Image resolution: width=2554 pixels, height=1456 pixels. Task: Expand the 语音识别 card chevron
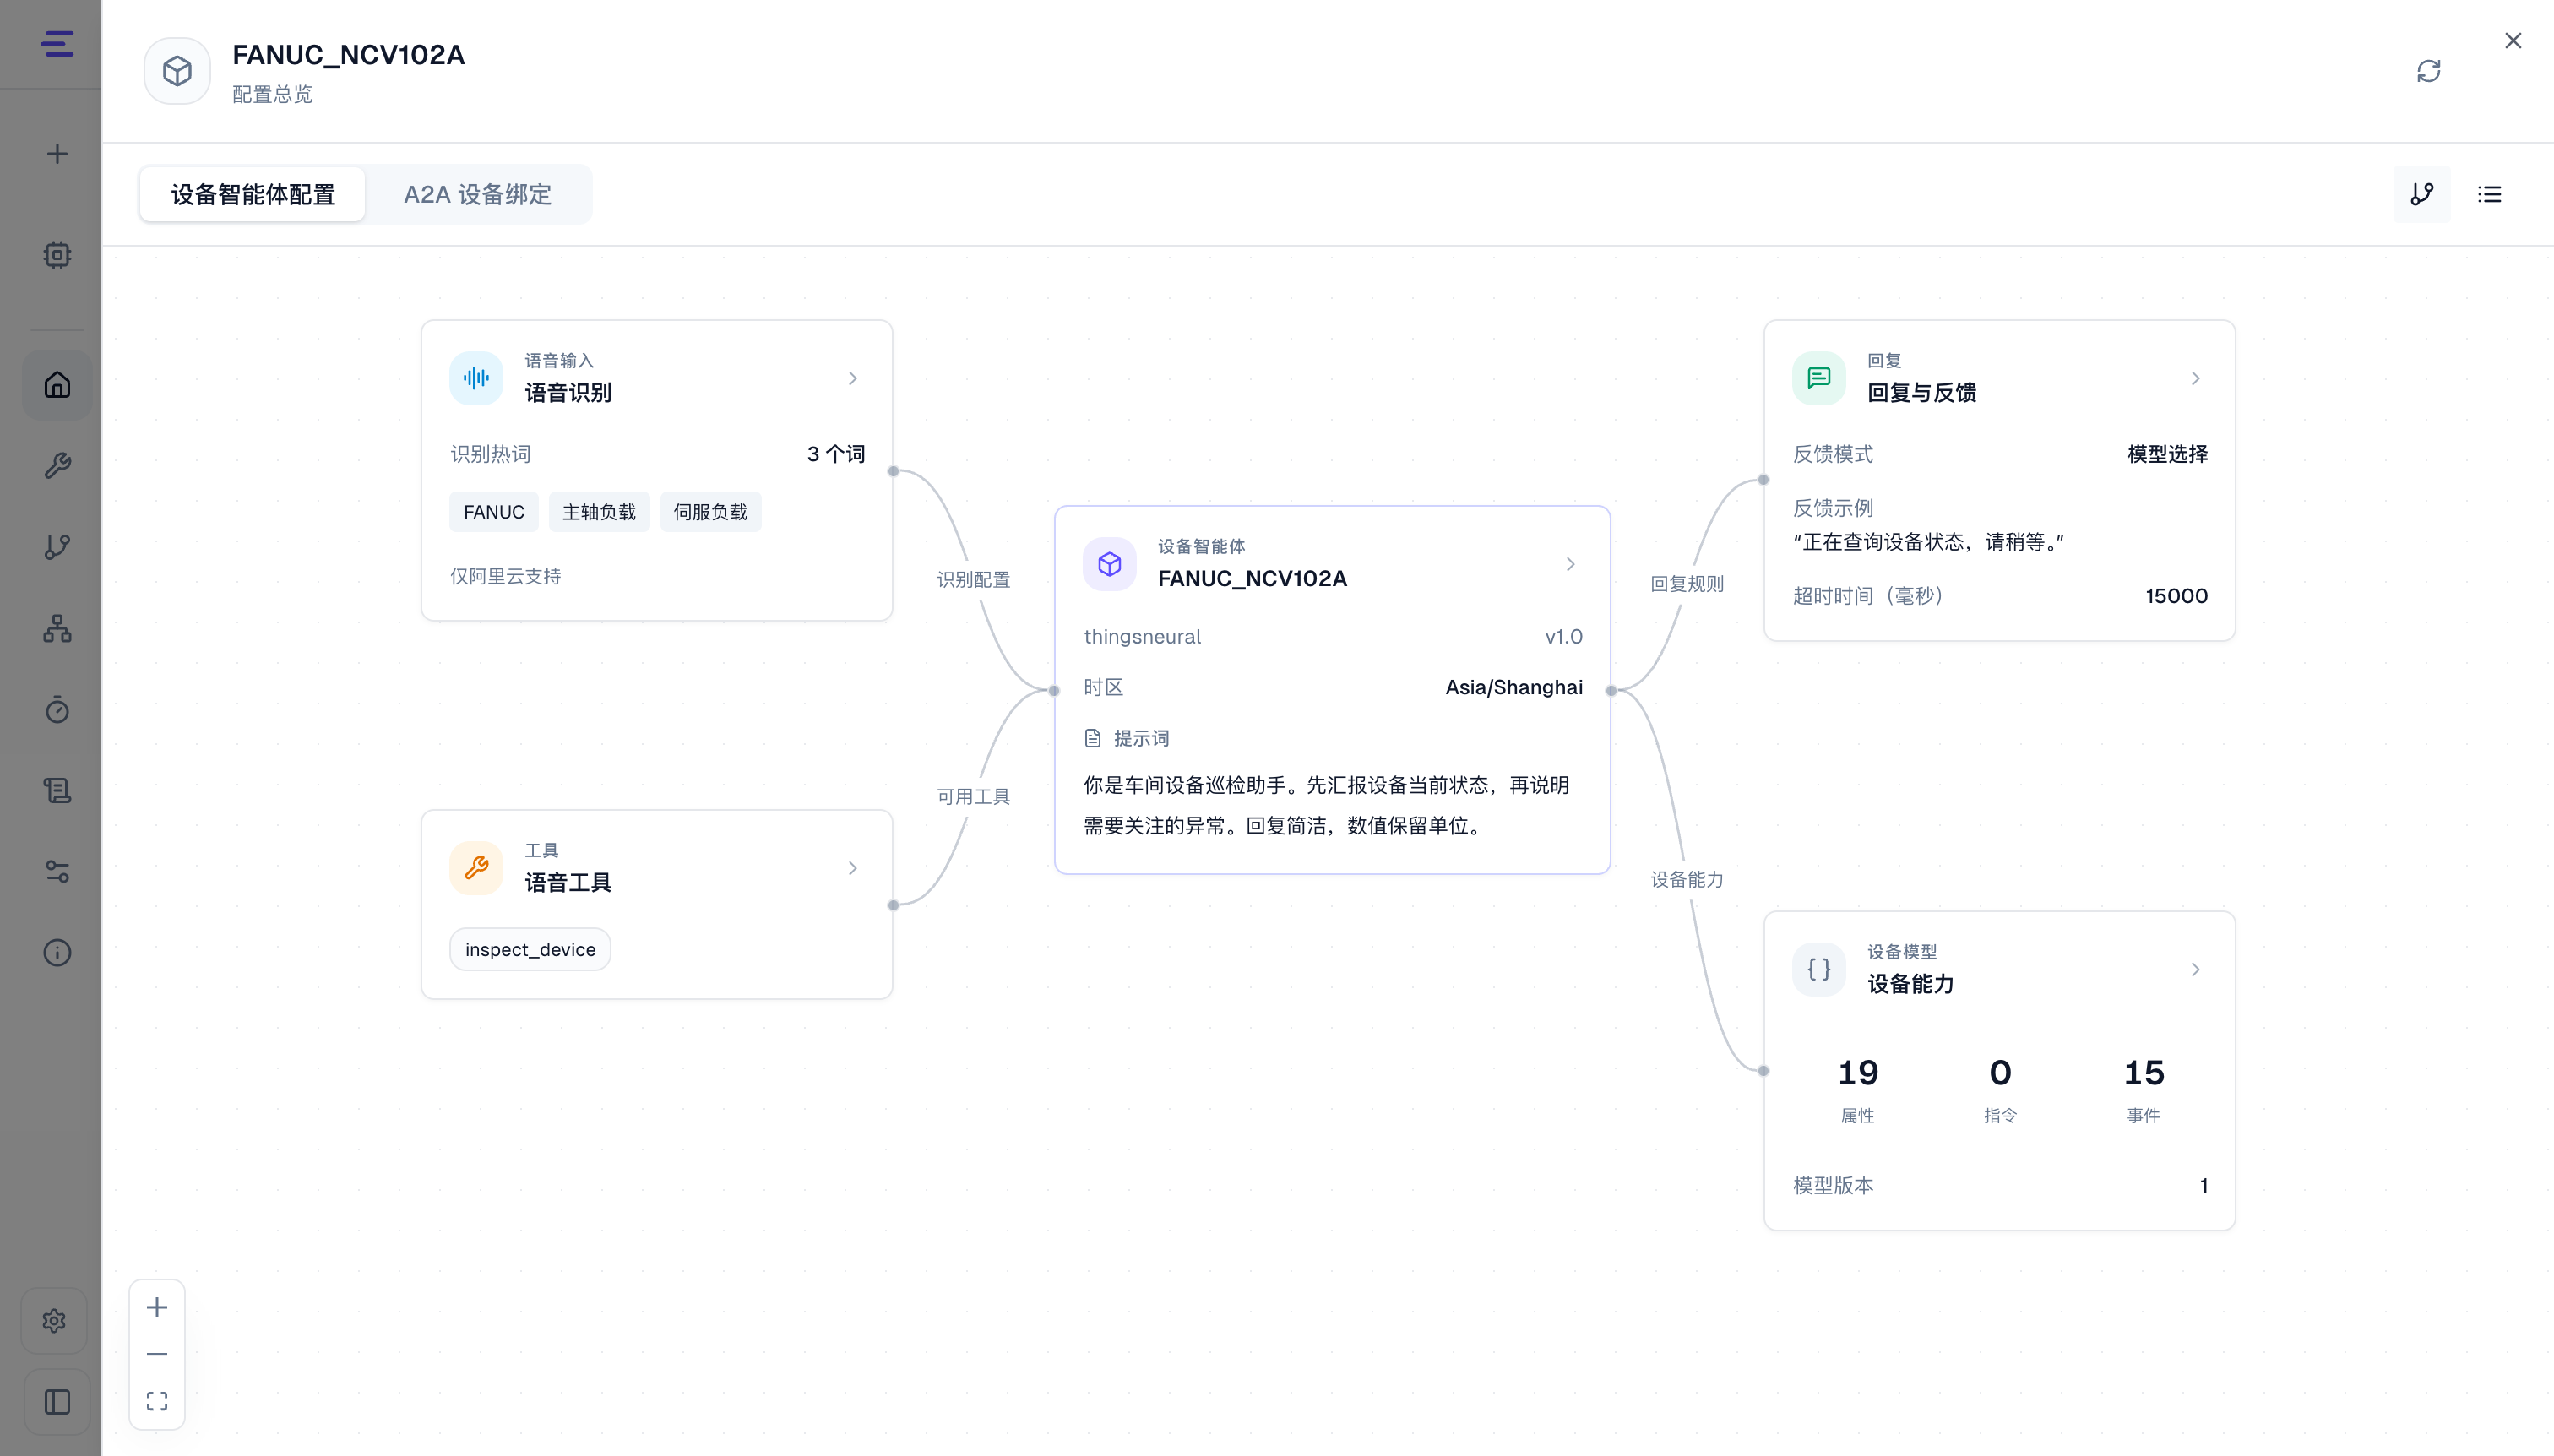(x=853, y=378)
